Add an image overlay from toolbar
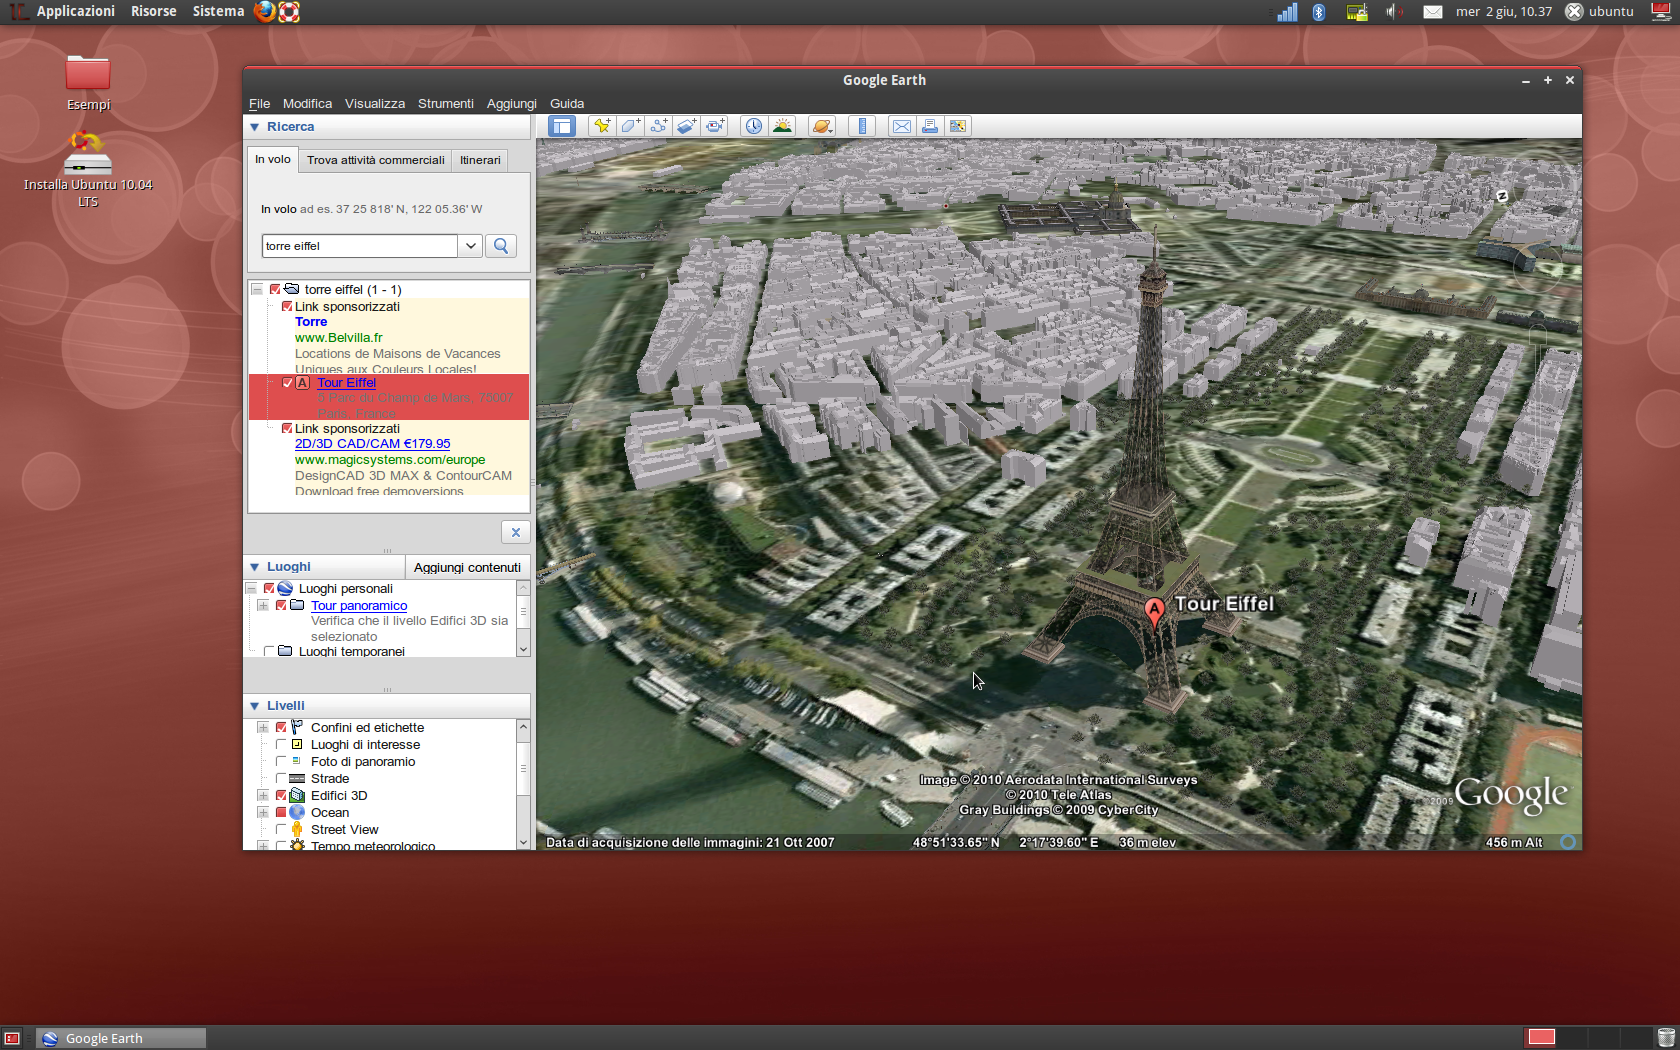 (687, 126)
